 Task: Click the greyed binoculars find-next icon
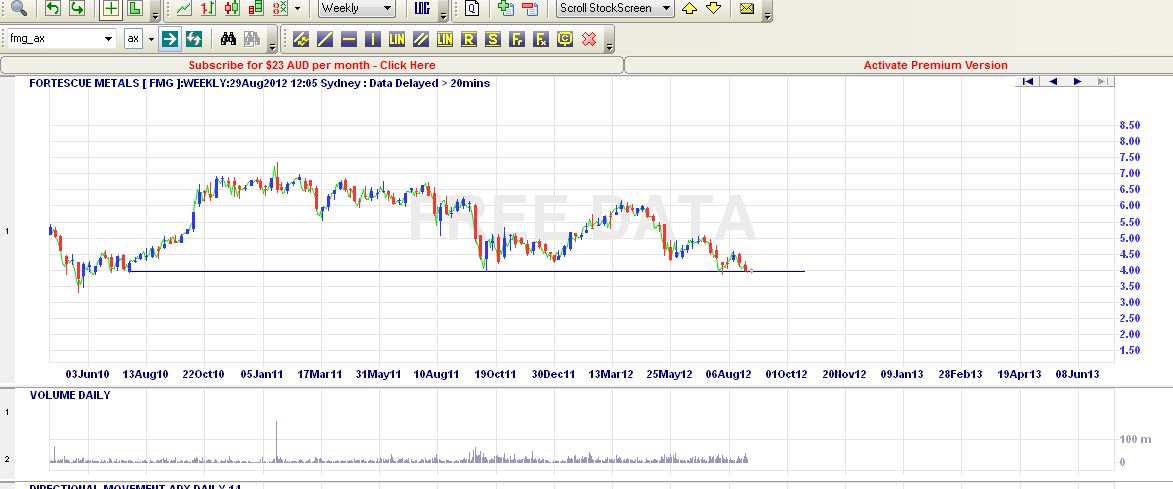251,39
